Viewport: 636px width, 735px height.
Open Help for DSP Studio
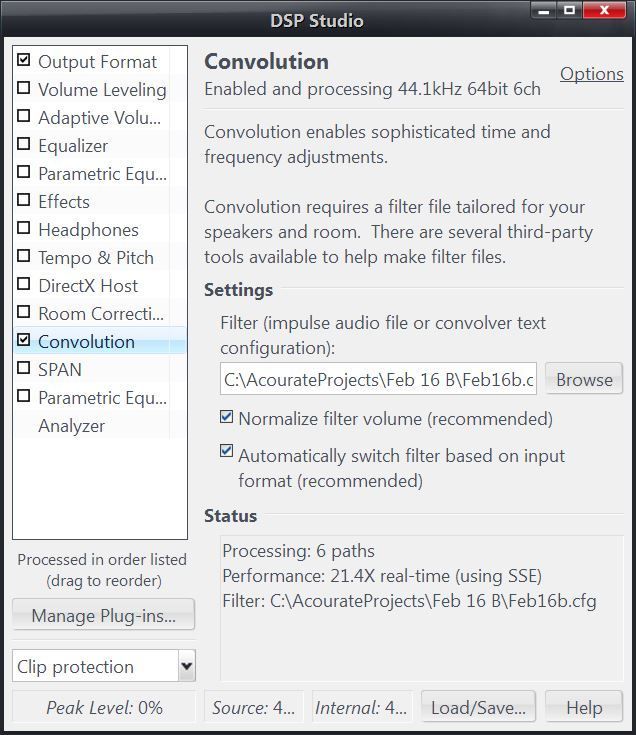(x=584, y=707)
